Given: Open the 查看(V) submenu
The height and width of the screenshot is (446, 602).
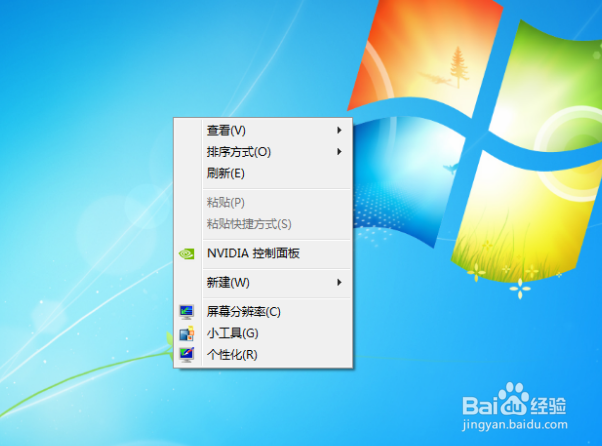Looking at the screenshot, I should point(263,130).
